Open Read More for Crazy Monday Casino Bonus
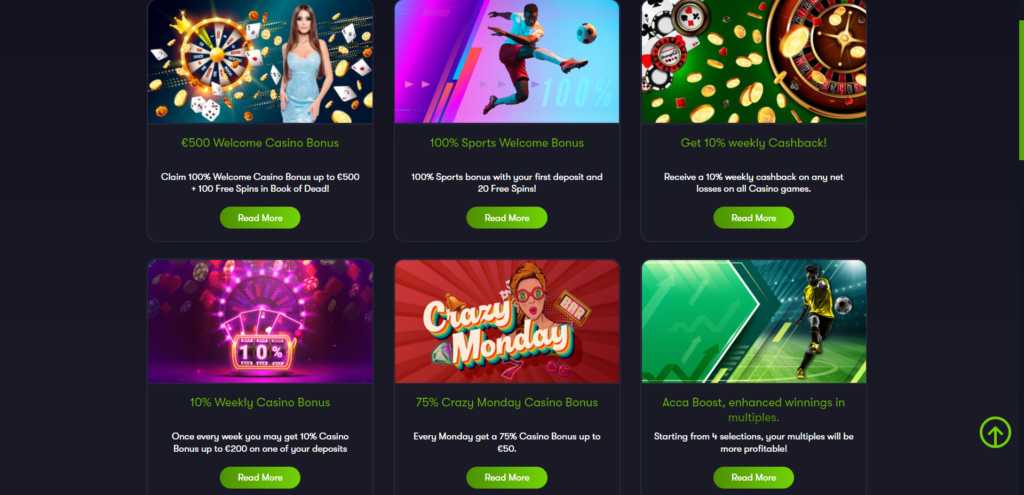 click(507, 477)
